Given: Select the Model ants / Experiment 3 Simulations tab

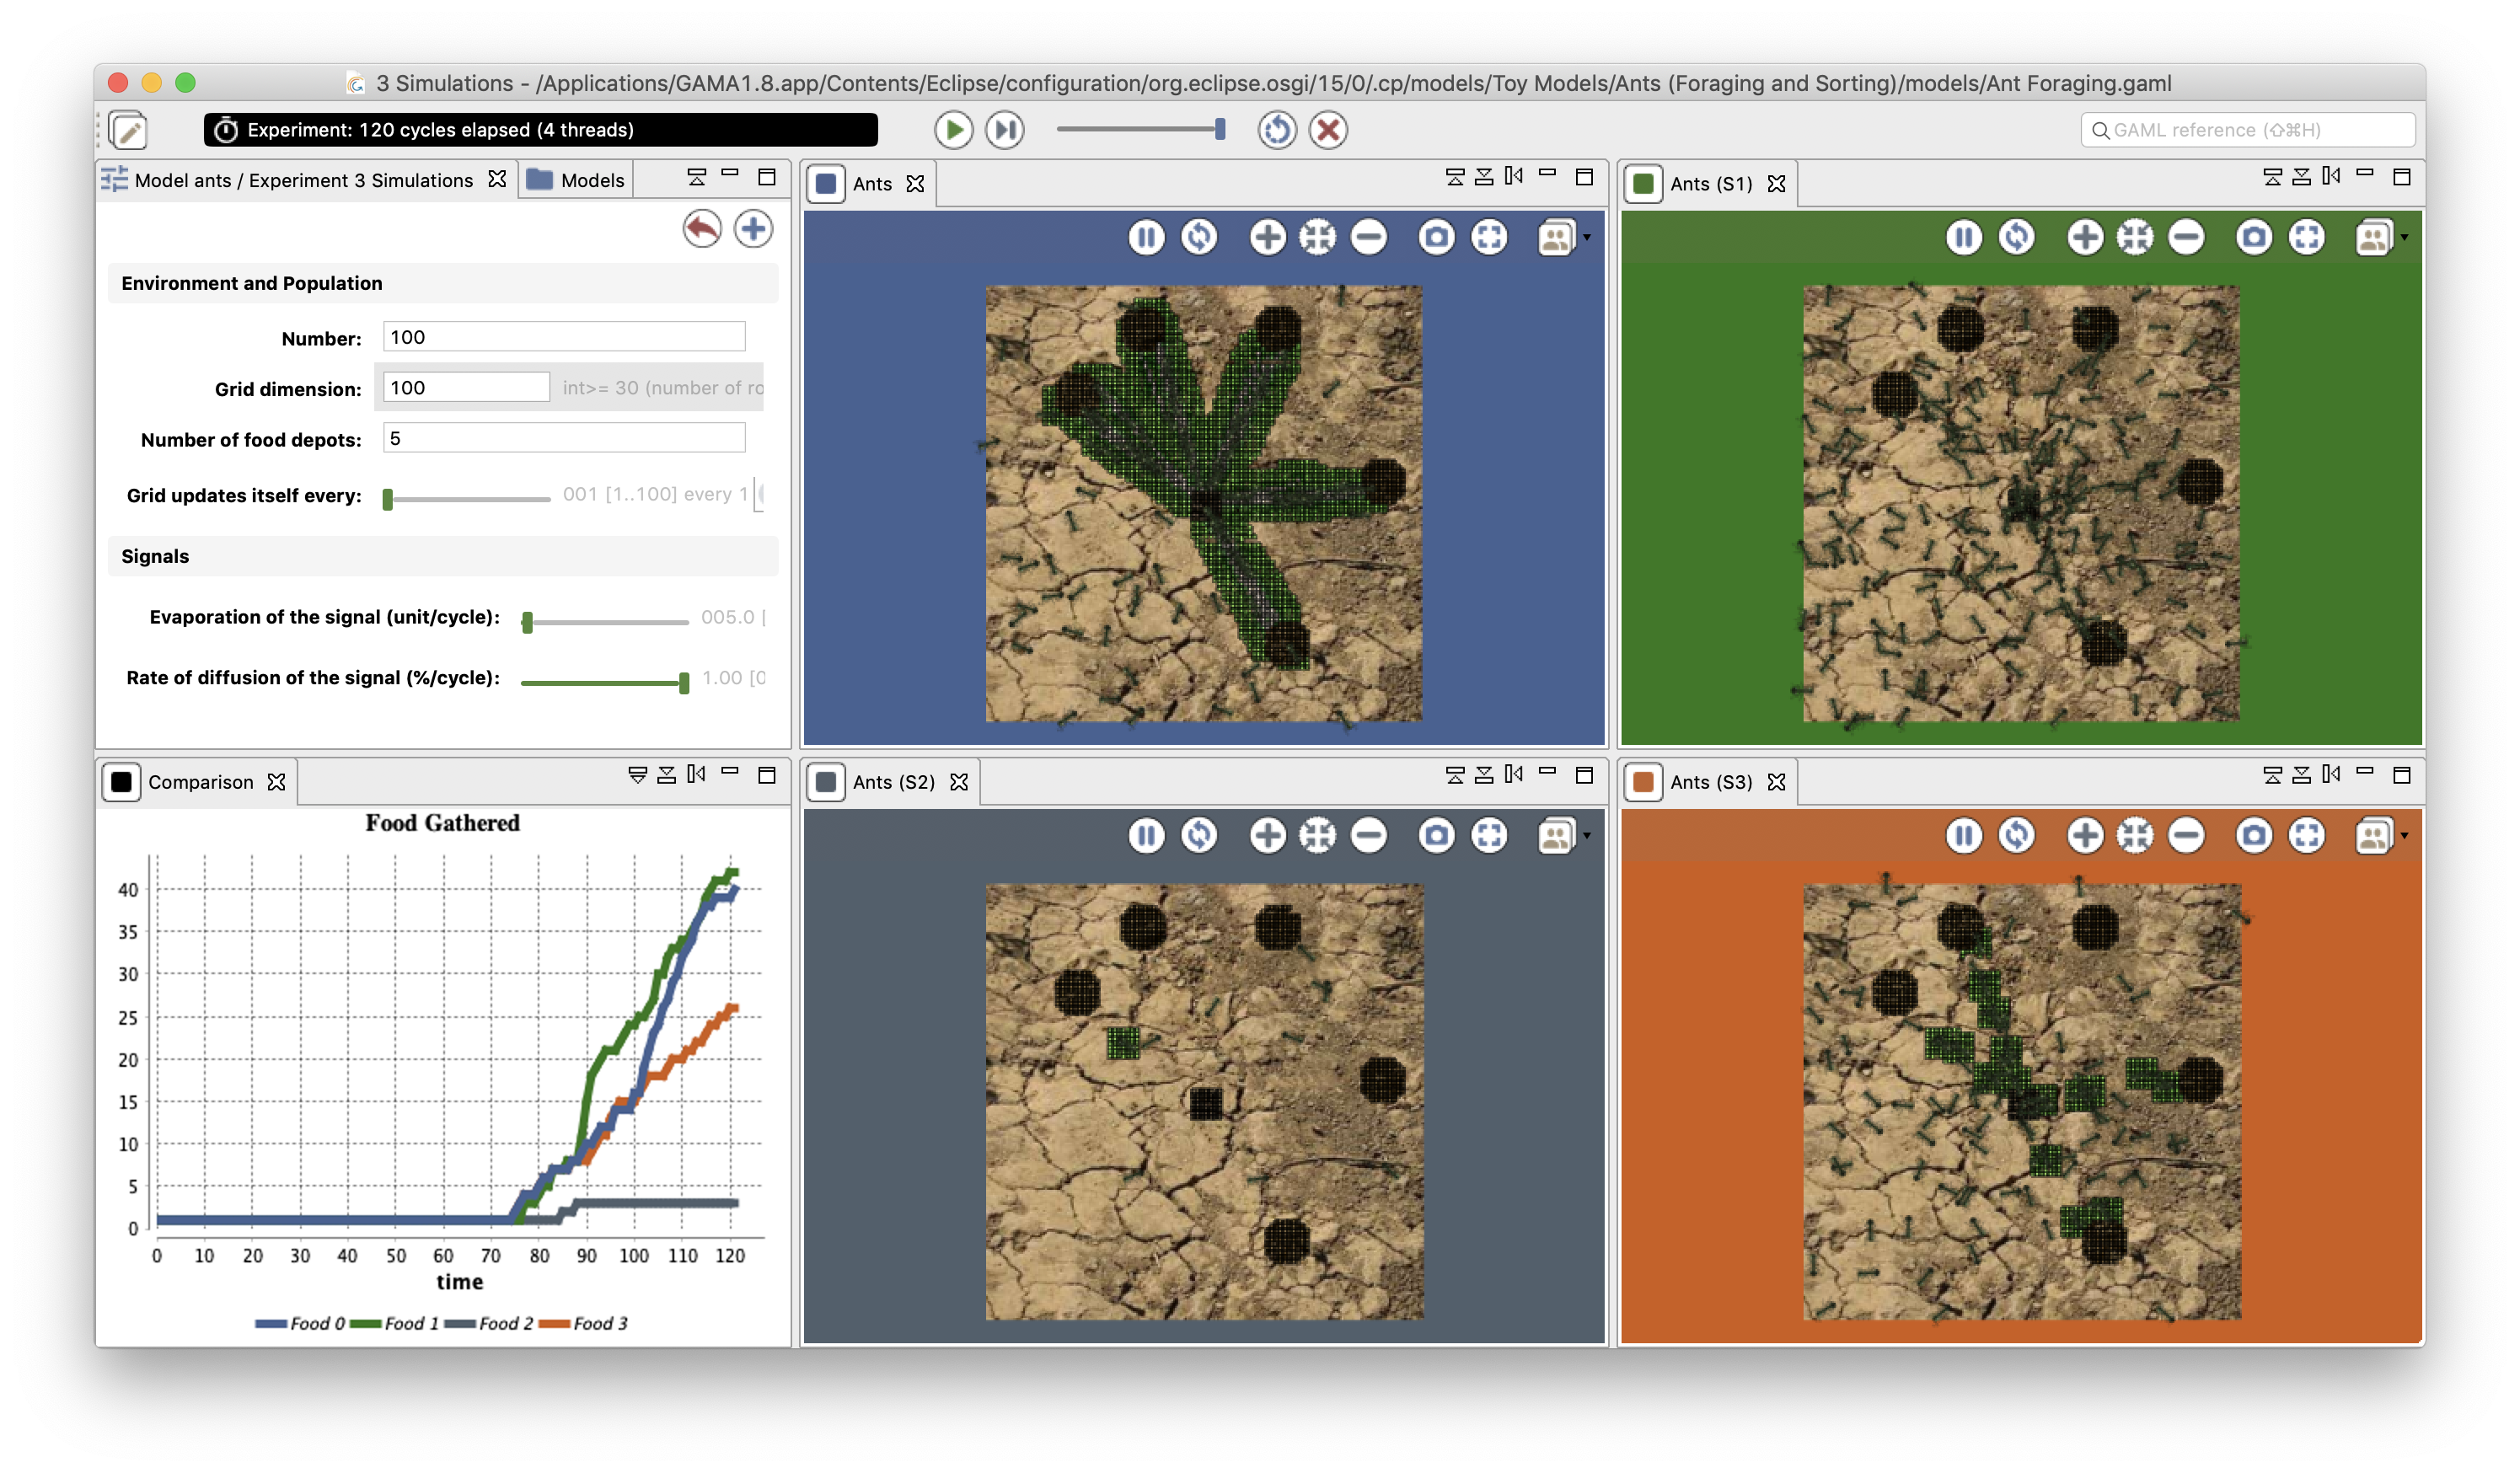Looking at the screenshot, I should coord(303,180).
